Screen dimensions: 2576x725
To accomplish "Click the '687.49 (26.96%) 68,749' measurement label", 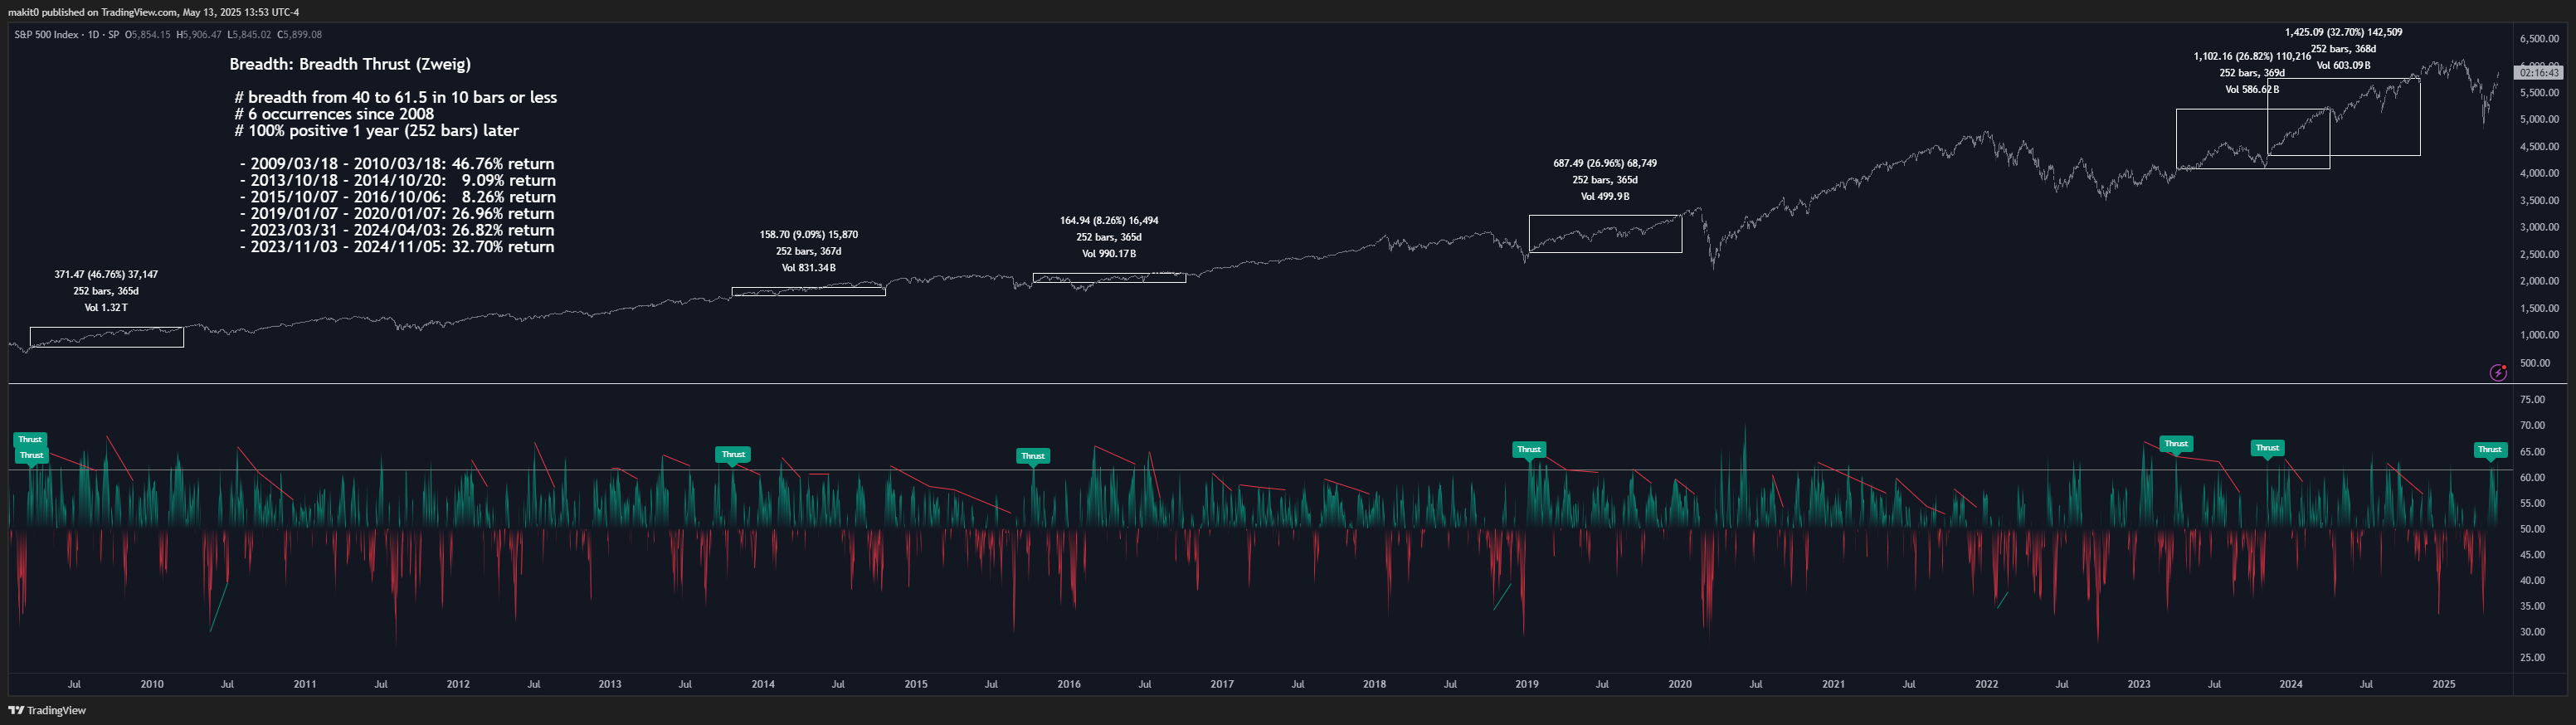I will pos(1605,163).
